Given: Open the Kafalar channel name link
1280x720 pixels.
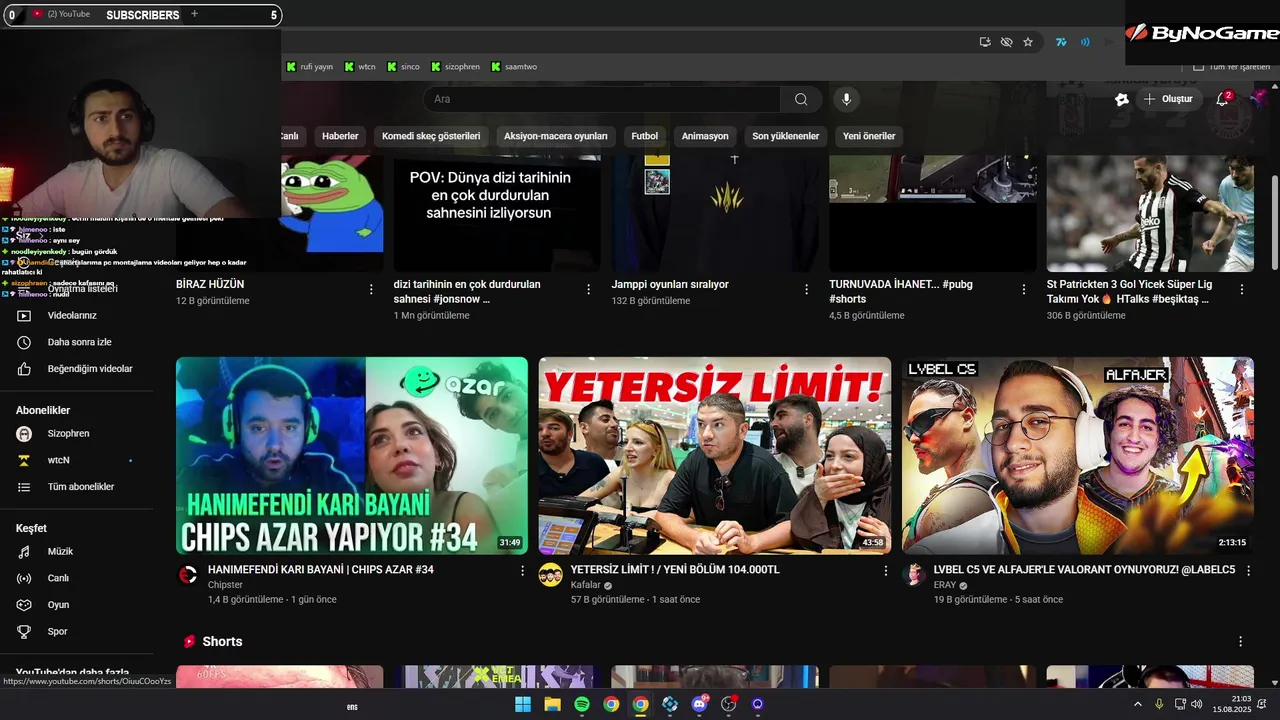Looking at the screenshot, I should [585, 585].
